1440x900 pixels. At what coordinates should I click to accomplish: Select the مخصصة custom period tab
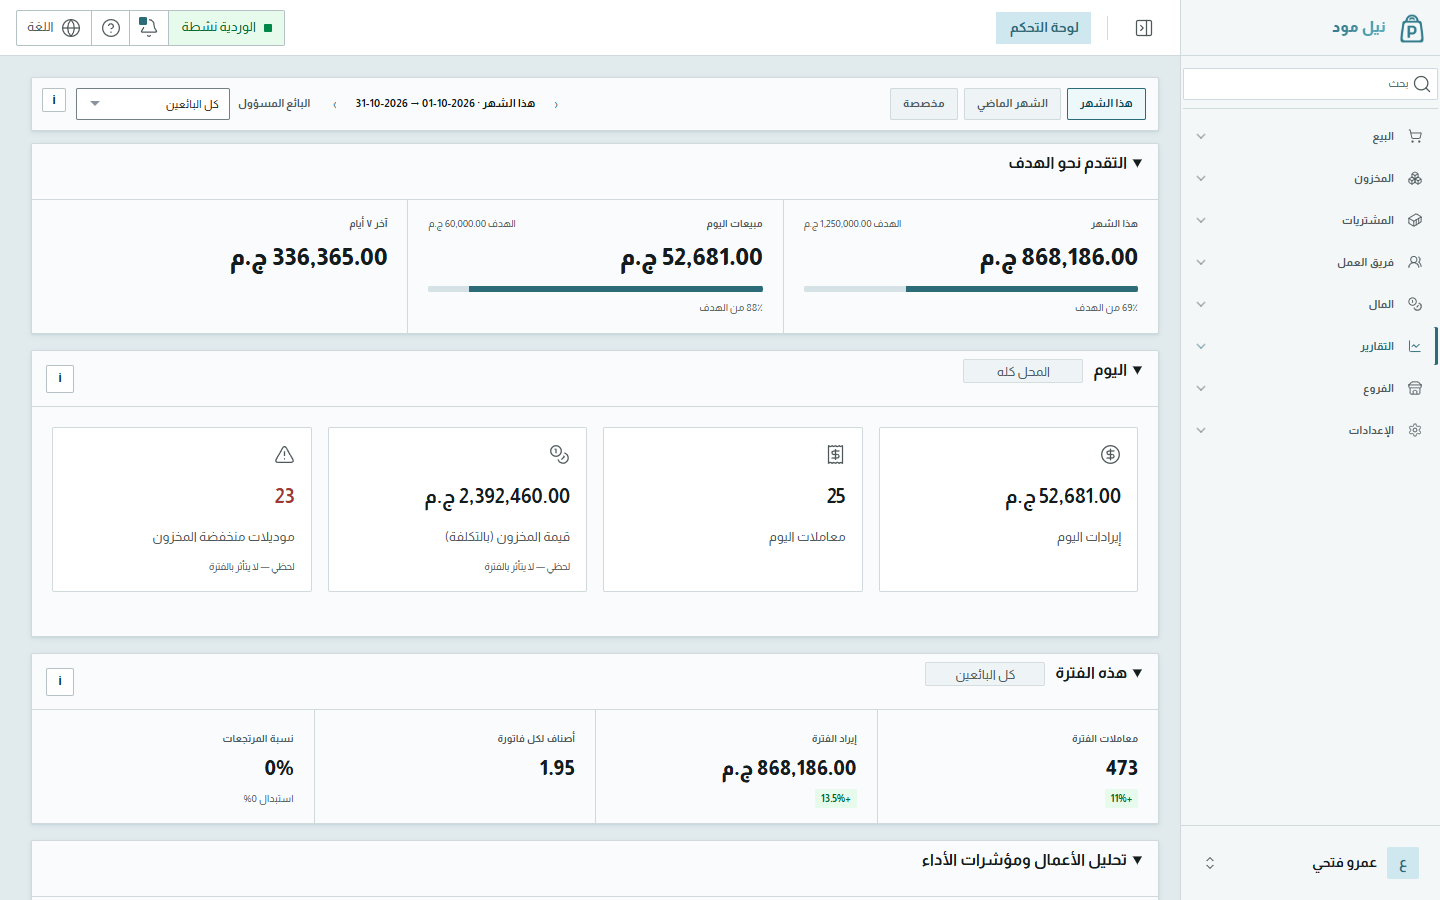click(924, 104)
